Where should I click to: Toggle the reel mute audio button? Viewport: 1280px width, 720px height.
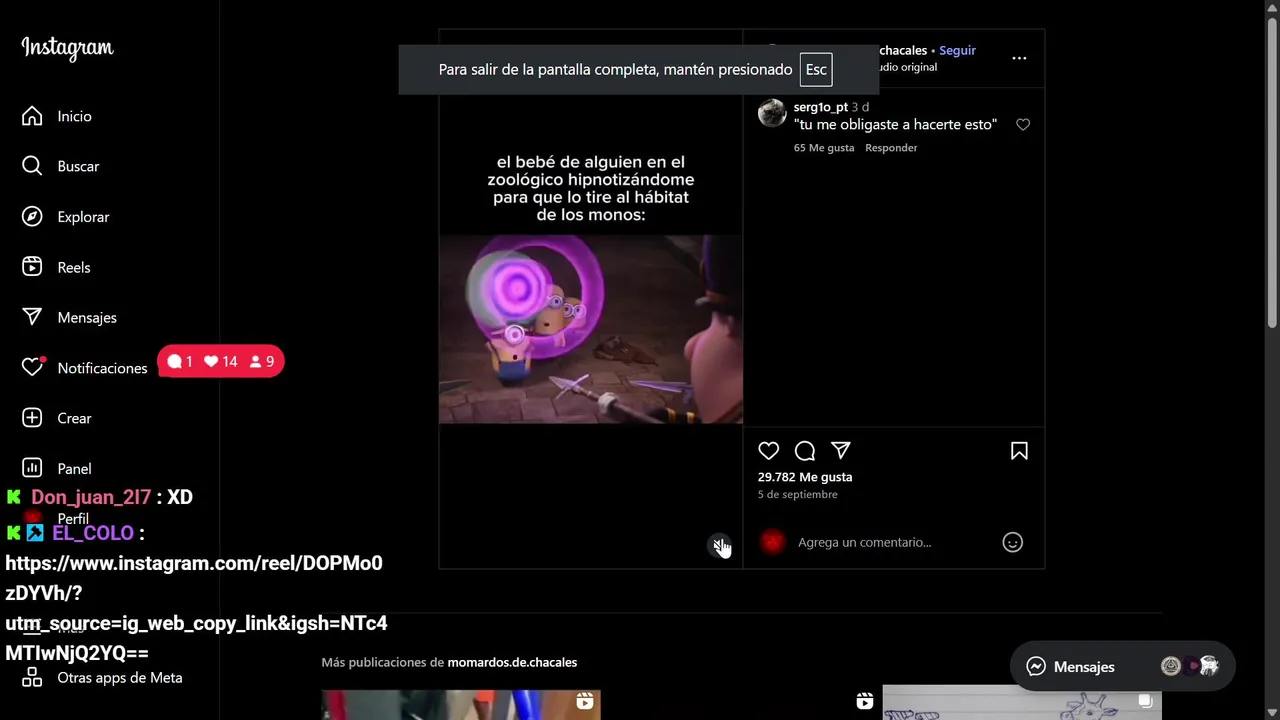click(719, 545)
